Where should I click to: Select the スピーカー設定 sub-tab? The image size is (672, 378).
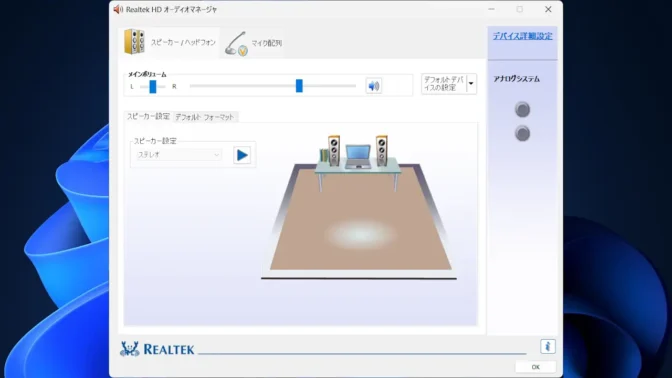148,116
